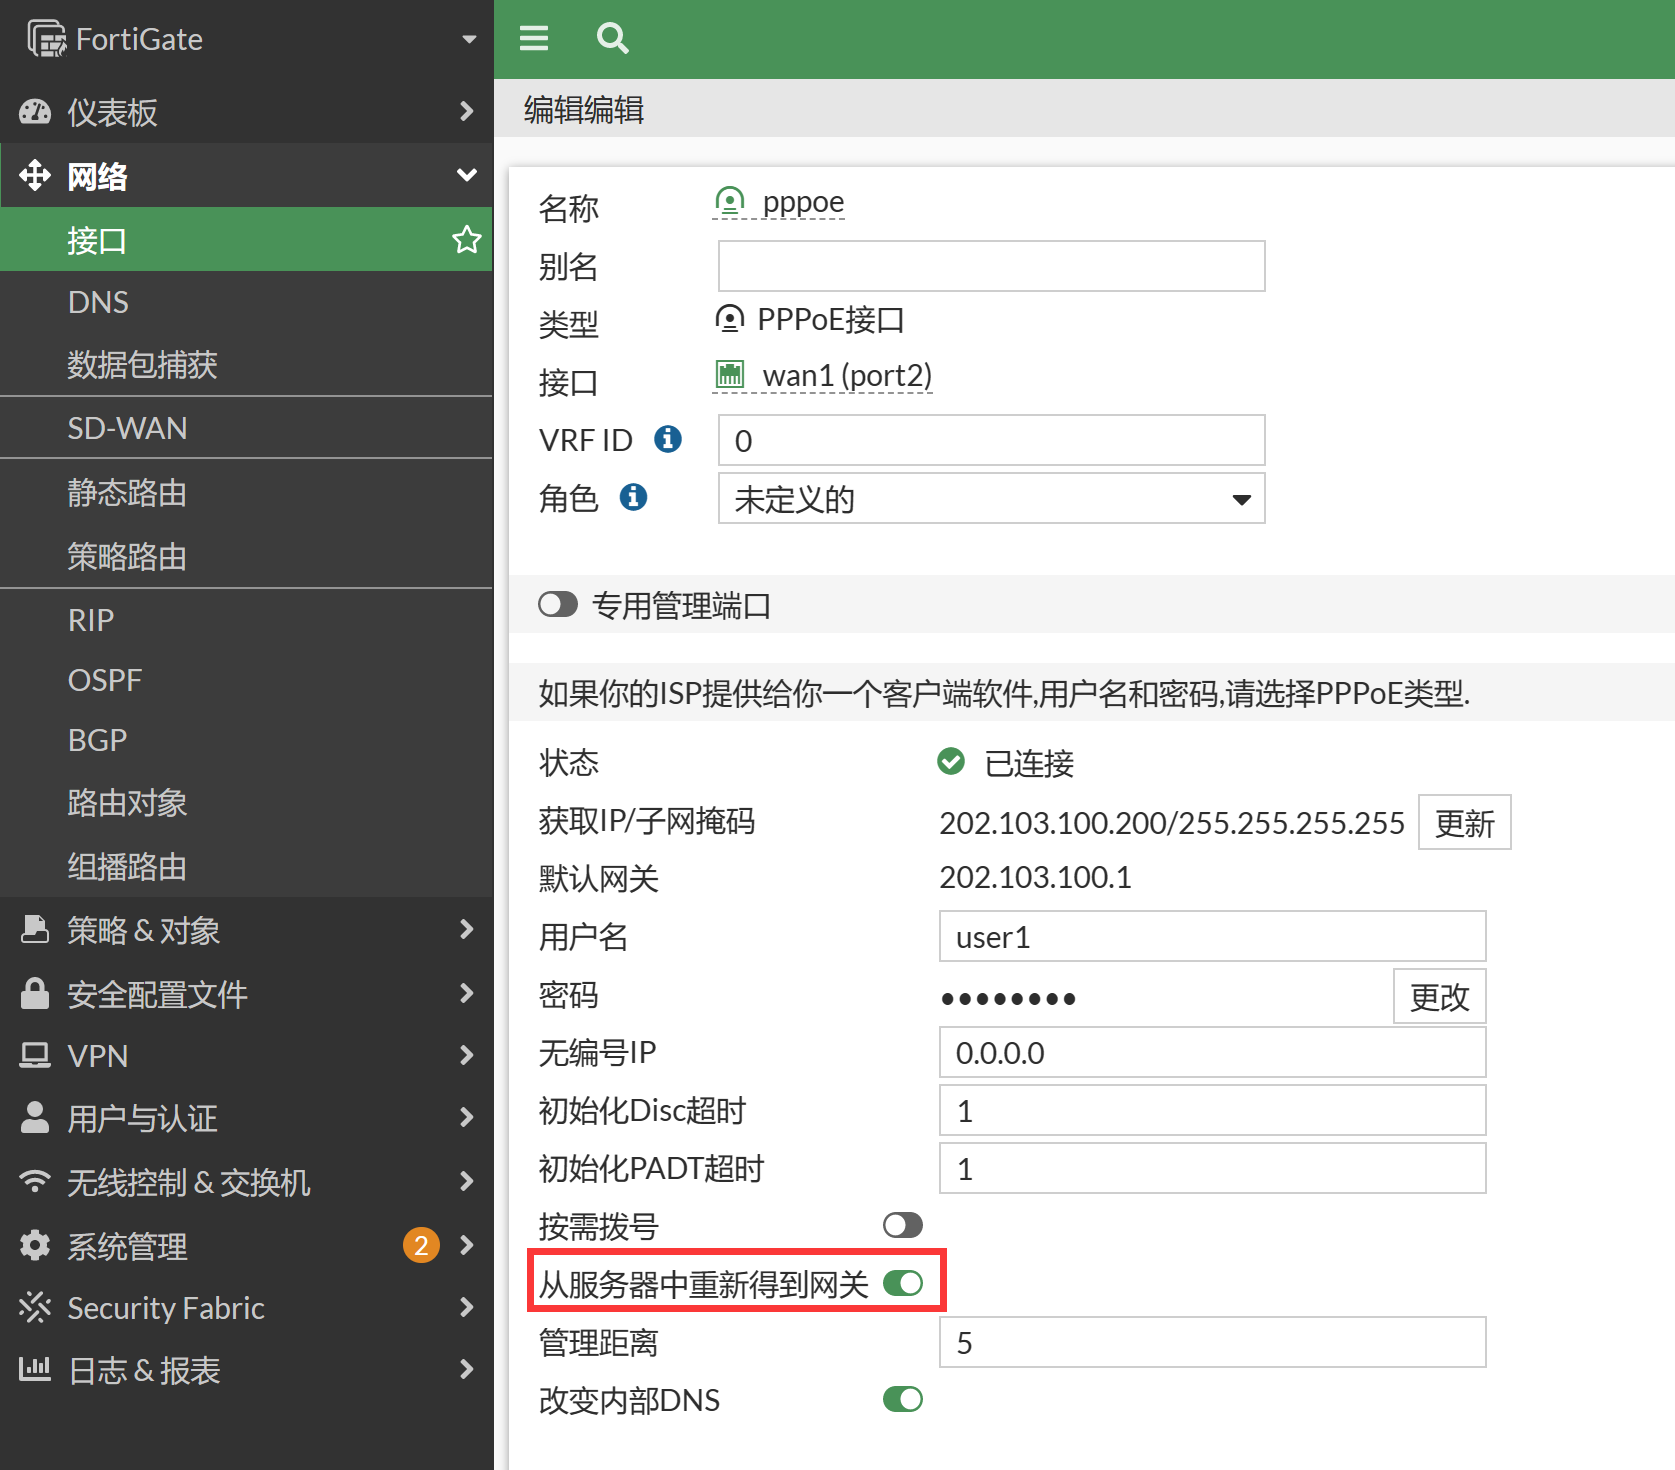Click the system management notification badge
The image size is (1675, 1470).
[421, 1245]
